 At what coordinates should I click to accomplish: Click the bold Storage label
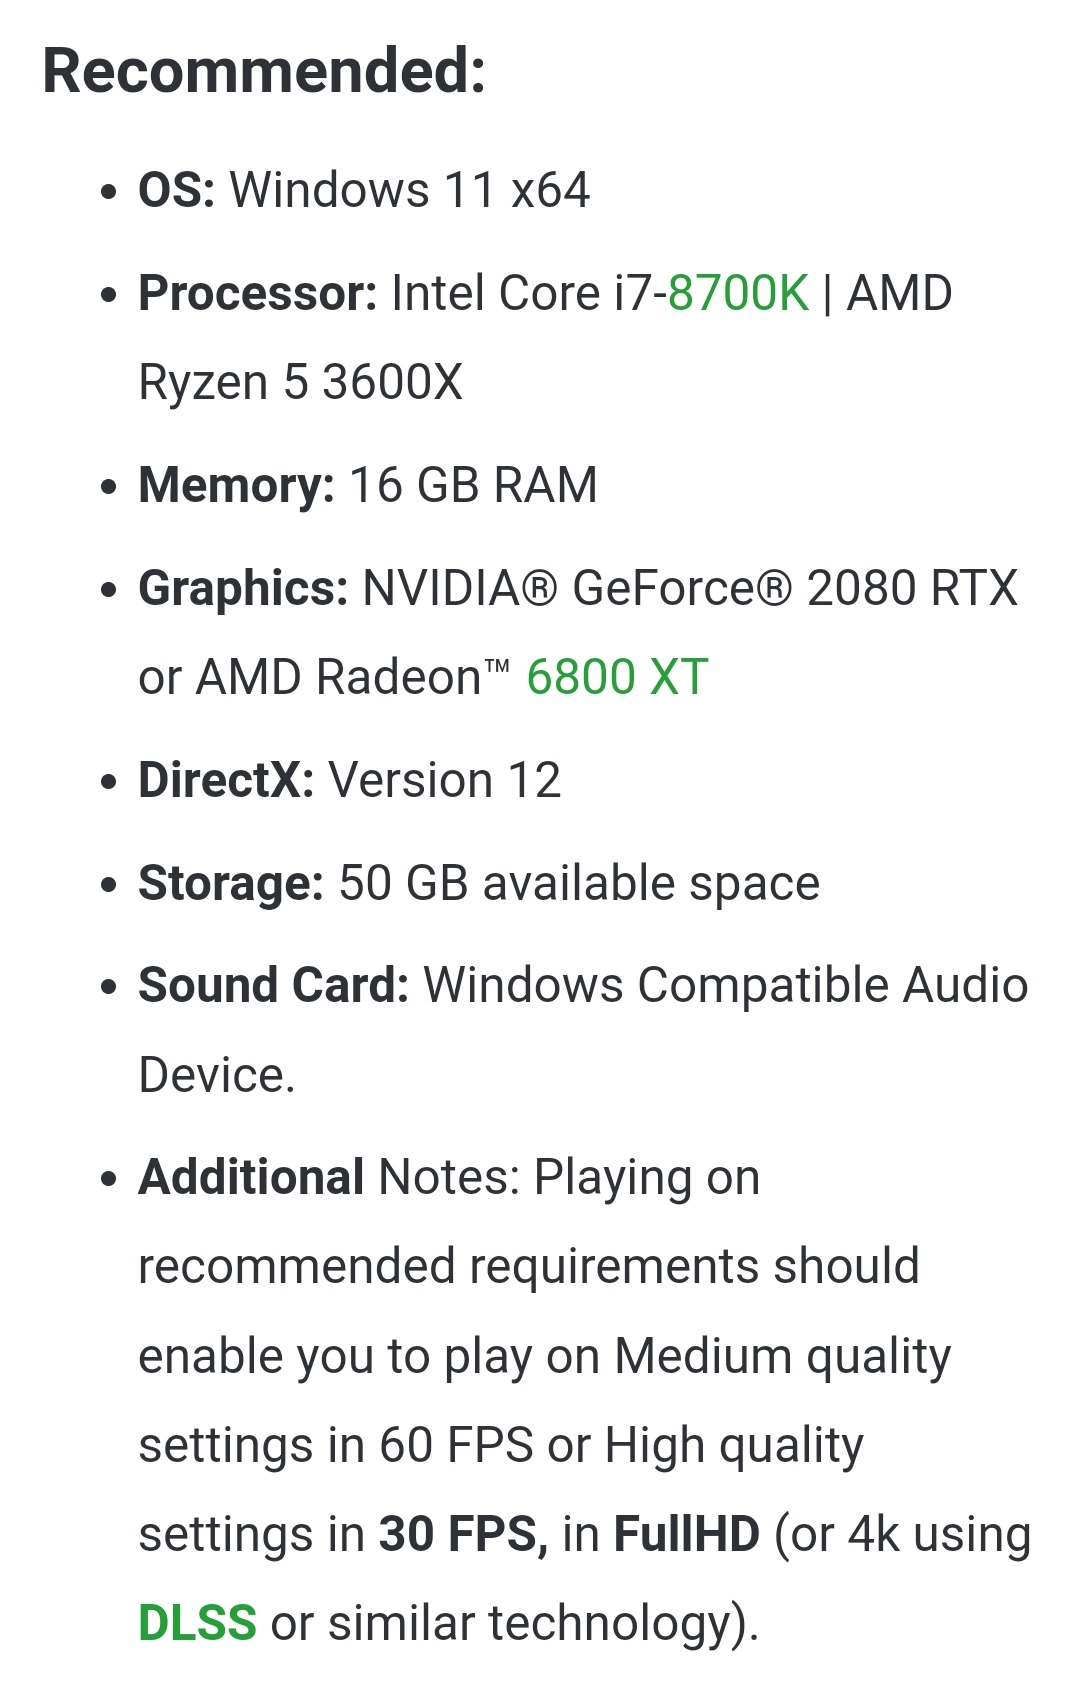231,884
